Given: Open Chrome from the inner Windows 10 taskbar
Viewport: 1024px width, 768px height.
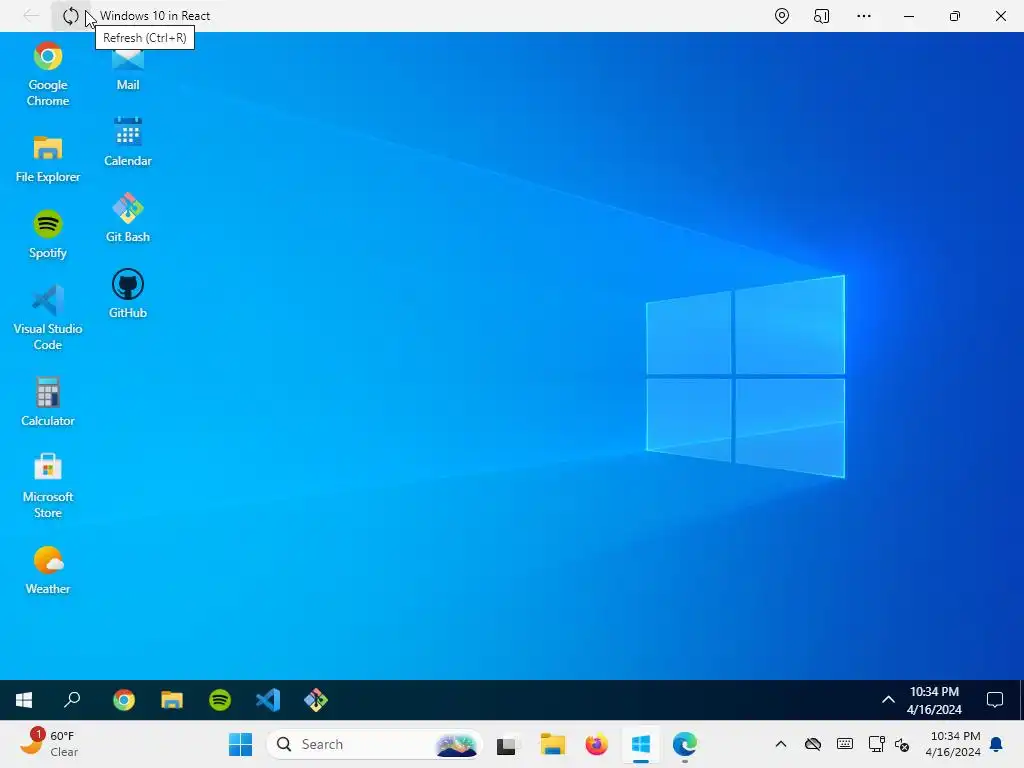Looking at the screenshot, I should click(x=124, y=700).
